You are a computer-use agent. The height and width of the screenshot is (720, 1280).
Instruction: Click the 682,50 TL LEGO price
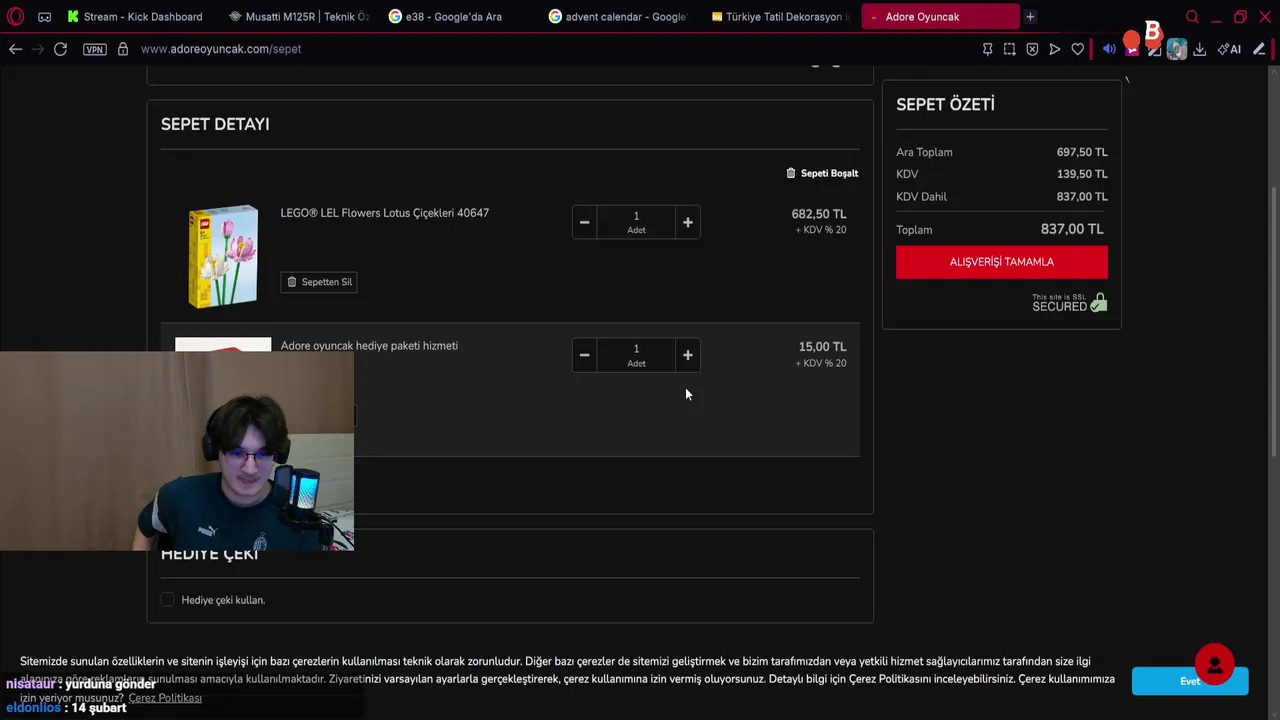pos(819,214)
